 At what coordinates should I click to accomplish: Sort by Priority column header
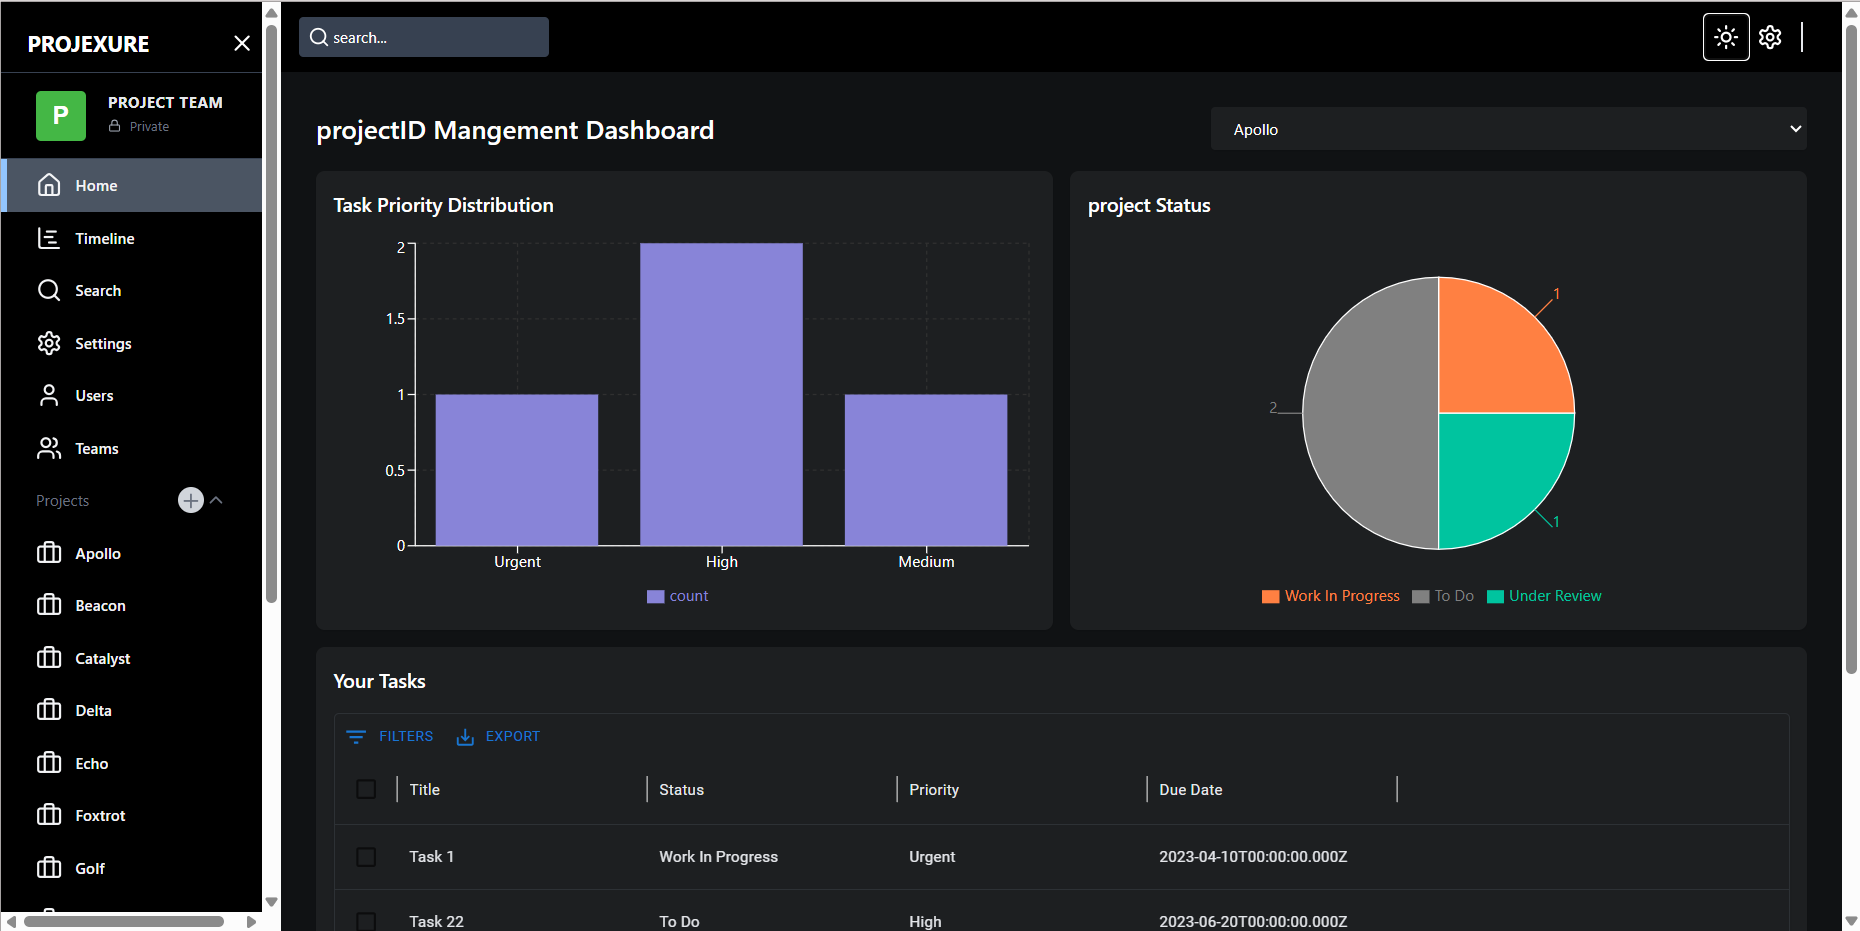click(934, 789)
